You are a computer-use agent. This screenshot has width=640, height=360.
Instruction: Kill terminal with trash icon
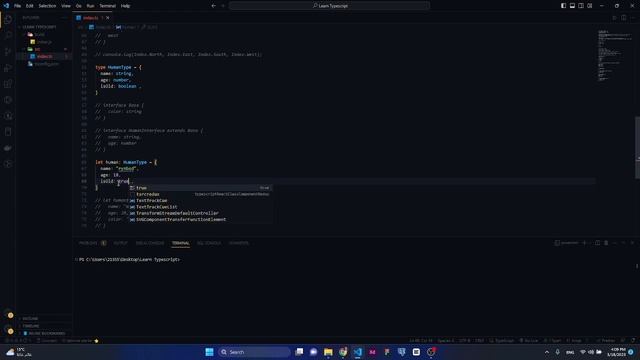[x=606, y=243]
